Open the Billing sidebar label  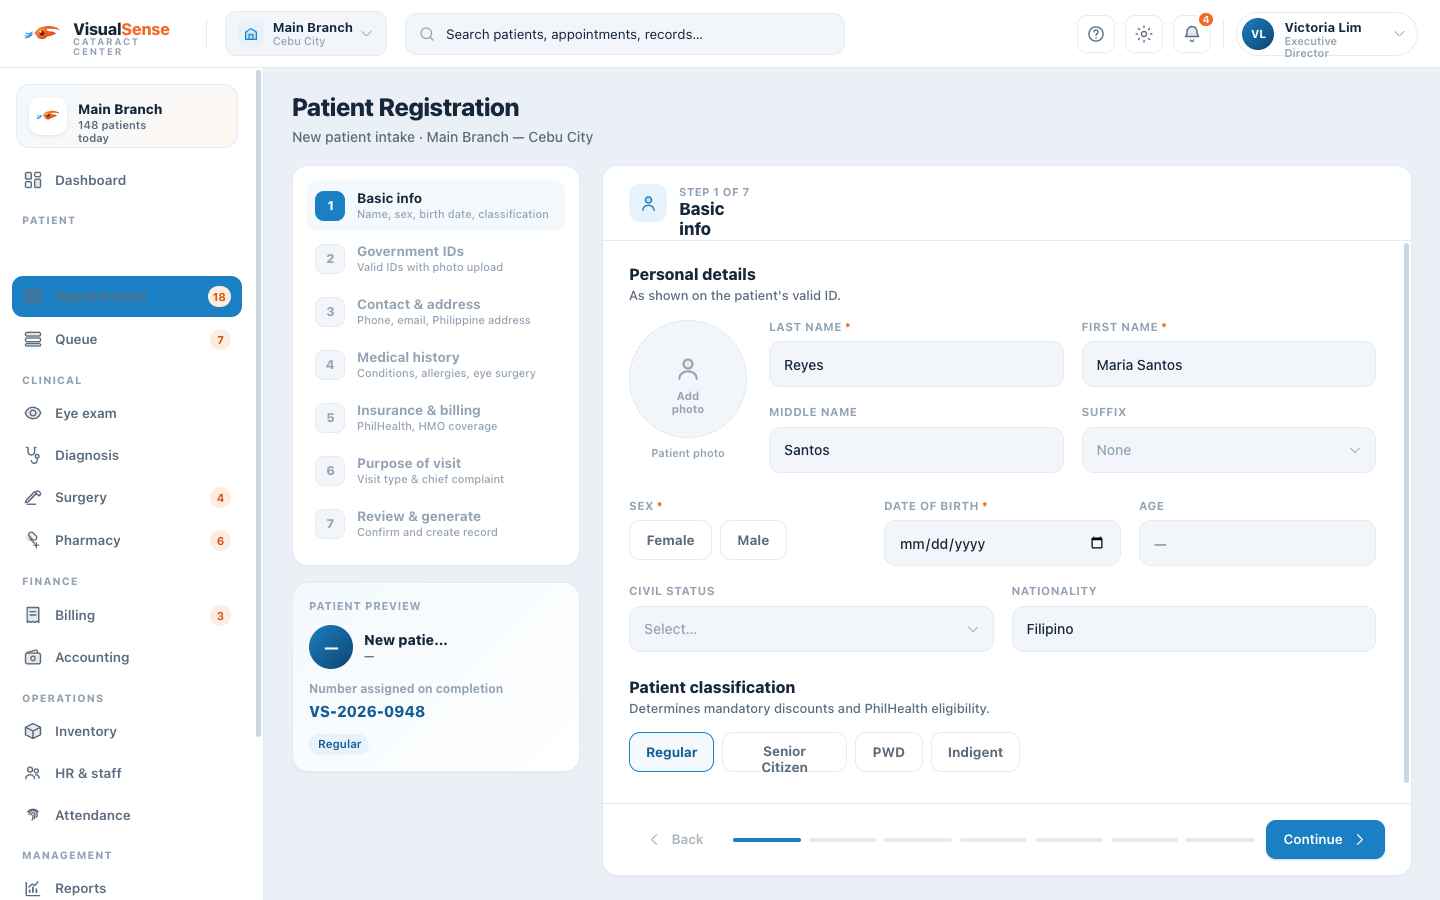pyautogui.click(x=75, y=615)
